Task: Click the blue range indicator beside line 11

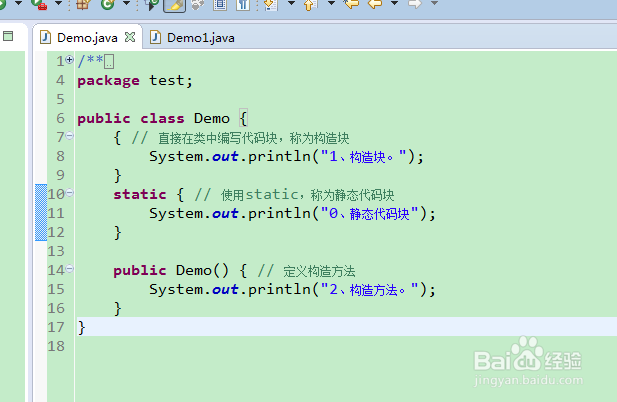Action: (41, 213)
